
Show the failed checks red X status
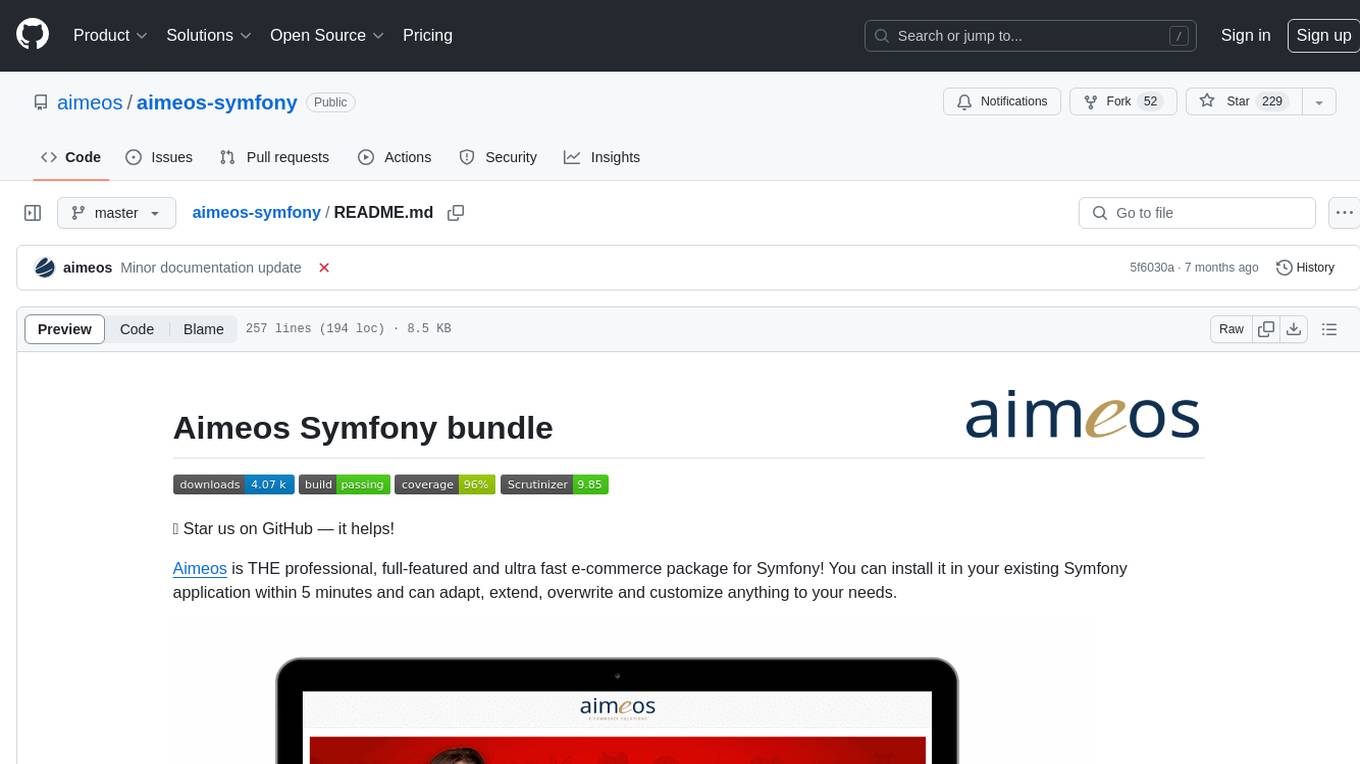324,268
